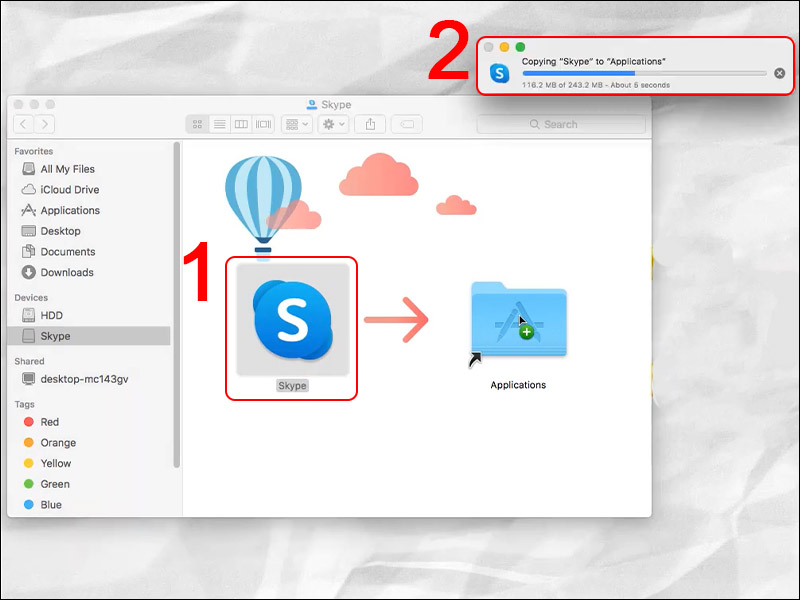Click the copying "Skype" to "Applications" text

(593, 61)
